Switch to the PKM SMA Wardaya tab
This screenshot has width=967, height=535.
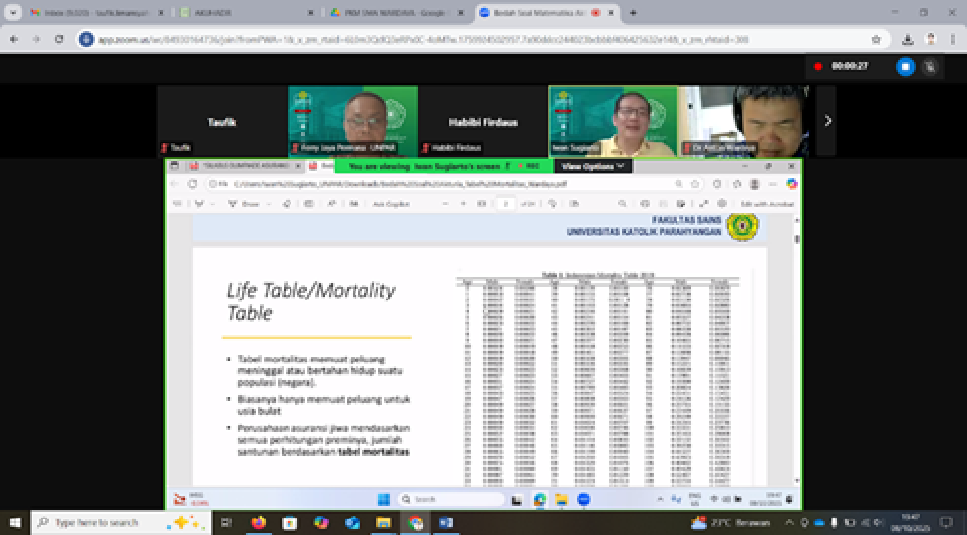(392, 13)
